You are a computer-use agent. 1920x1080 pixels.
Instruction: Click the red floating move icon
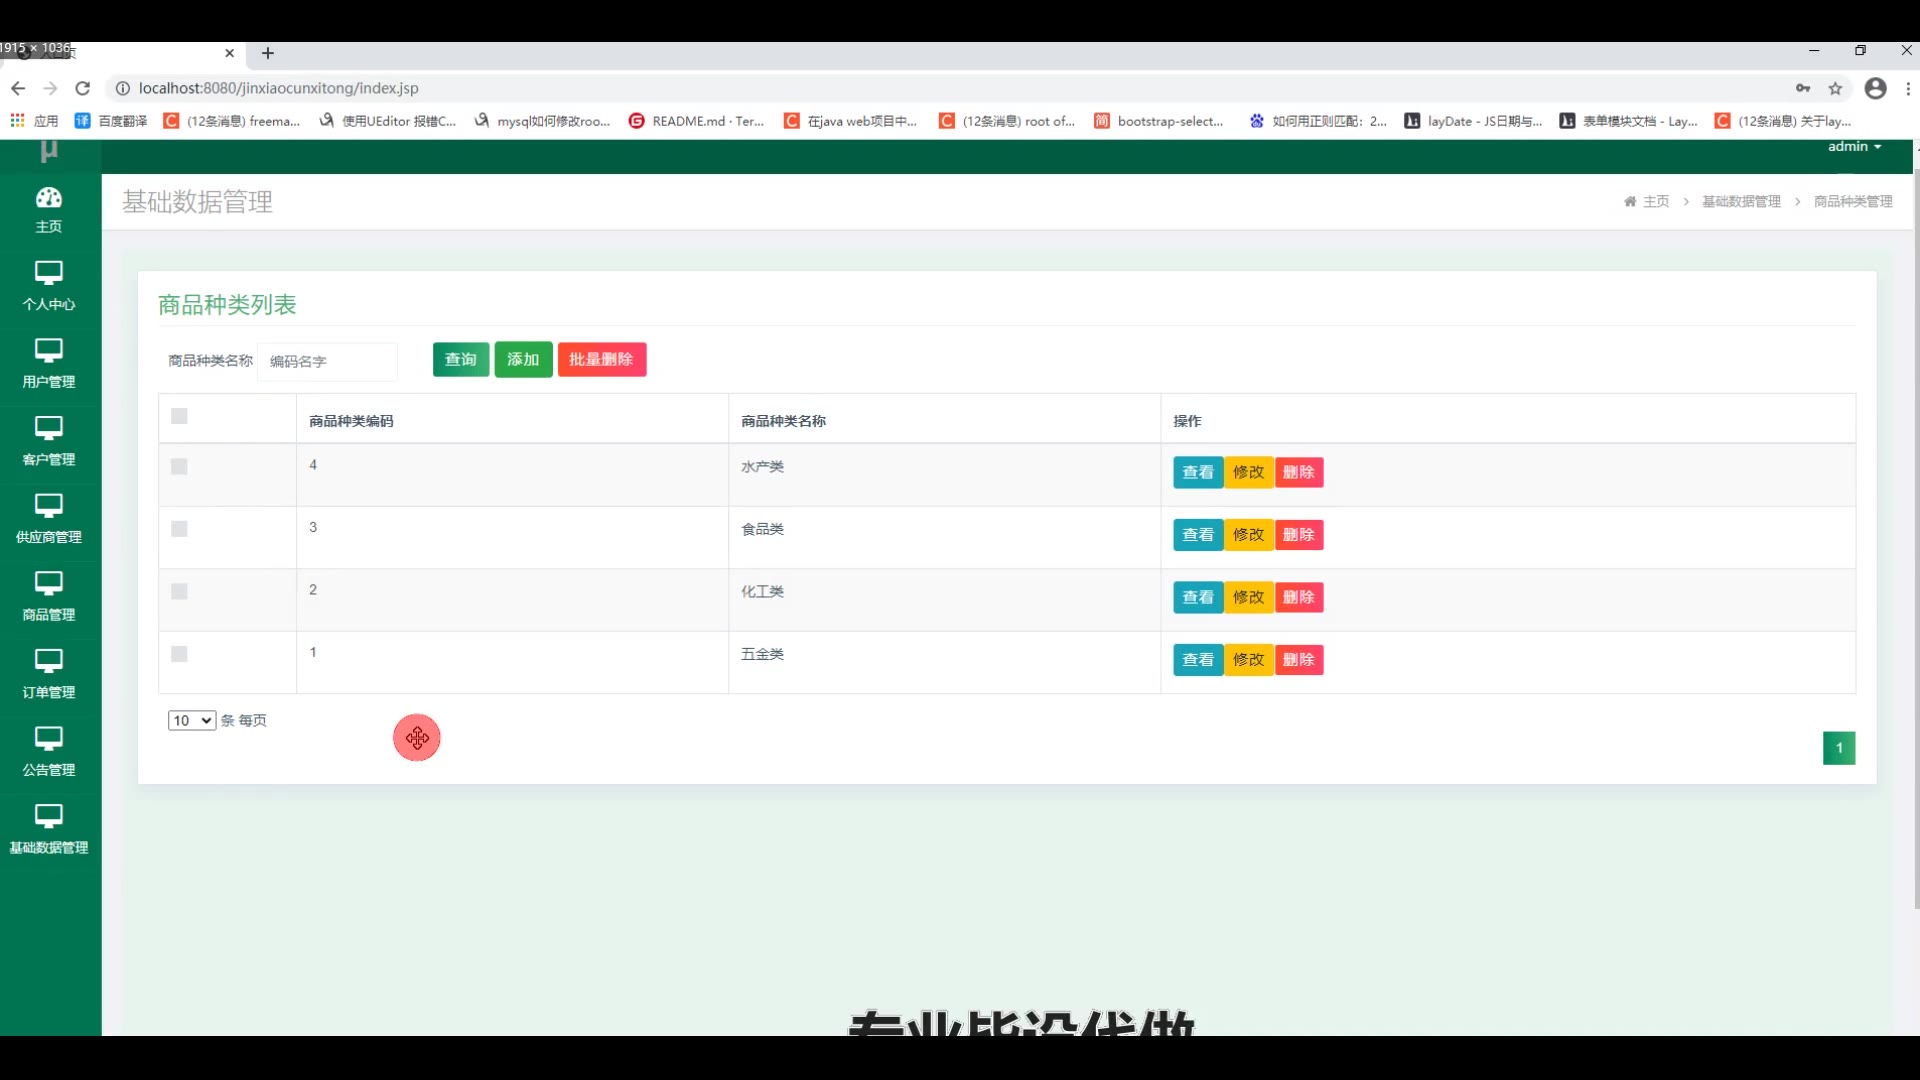(x=417, y=738)
